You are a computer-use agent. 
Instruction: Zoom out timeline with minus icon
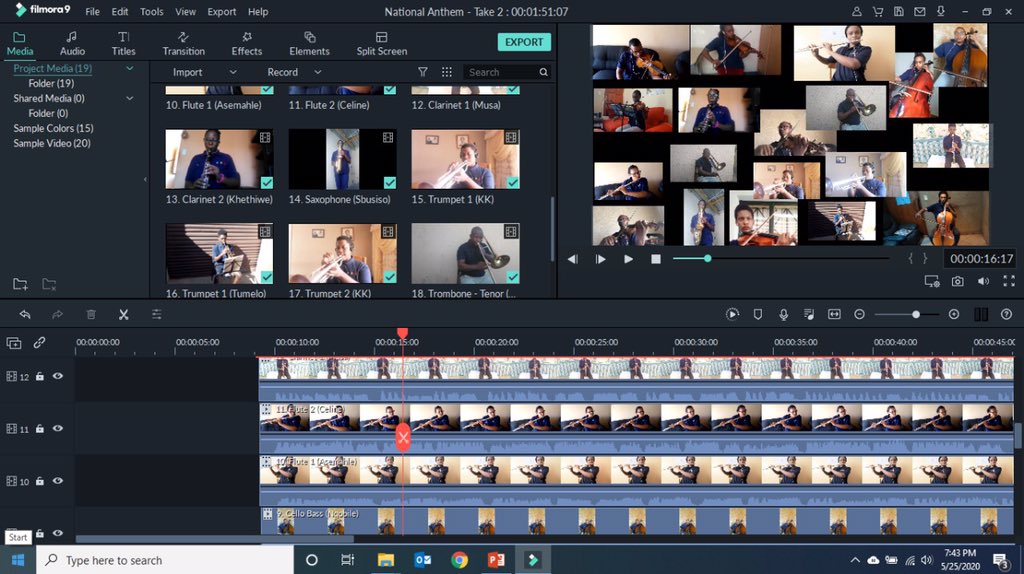click(859, 314)
